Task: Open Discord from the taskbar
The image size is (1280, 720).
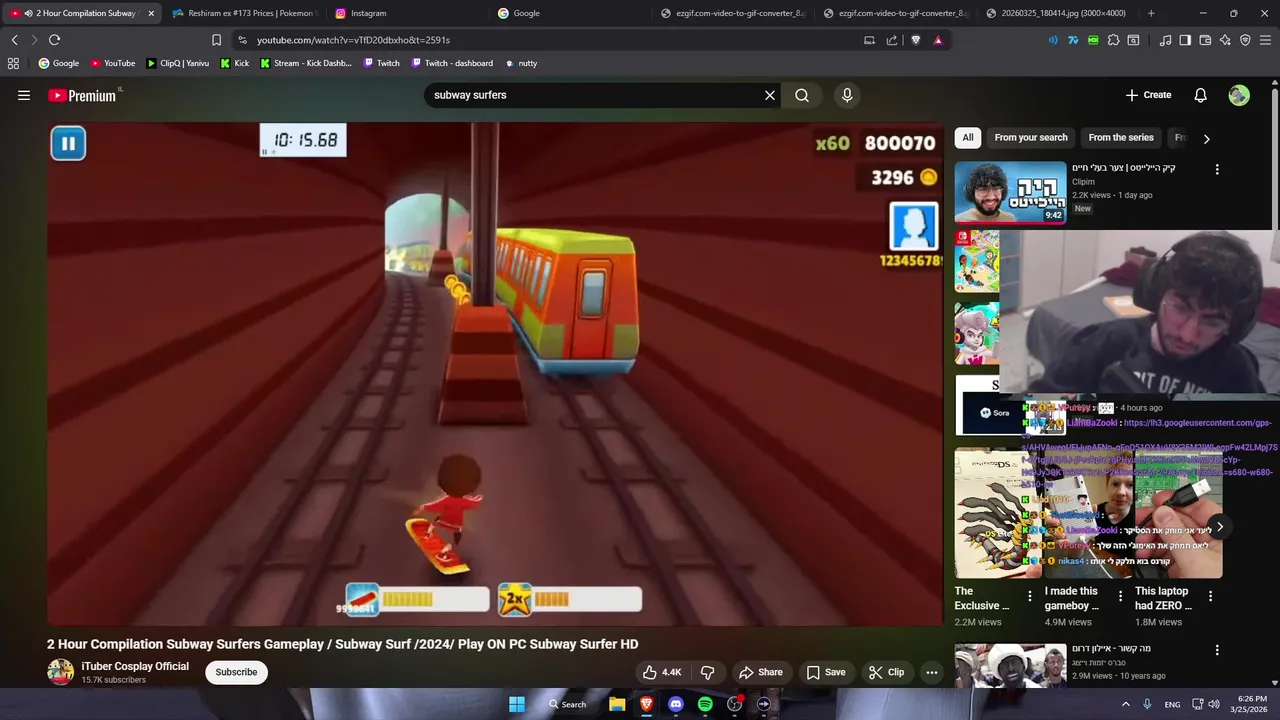Action: click(x=676, y=704)
